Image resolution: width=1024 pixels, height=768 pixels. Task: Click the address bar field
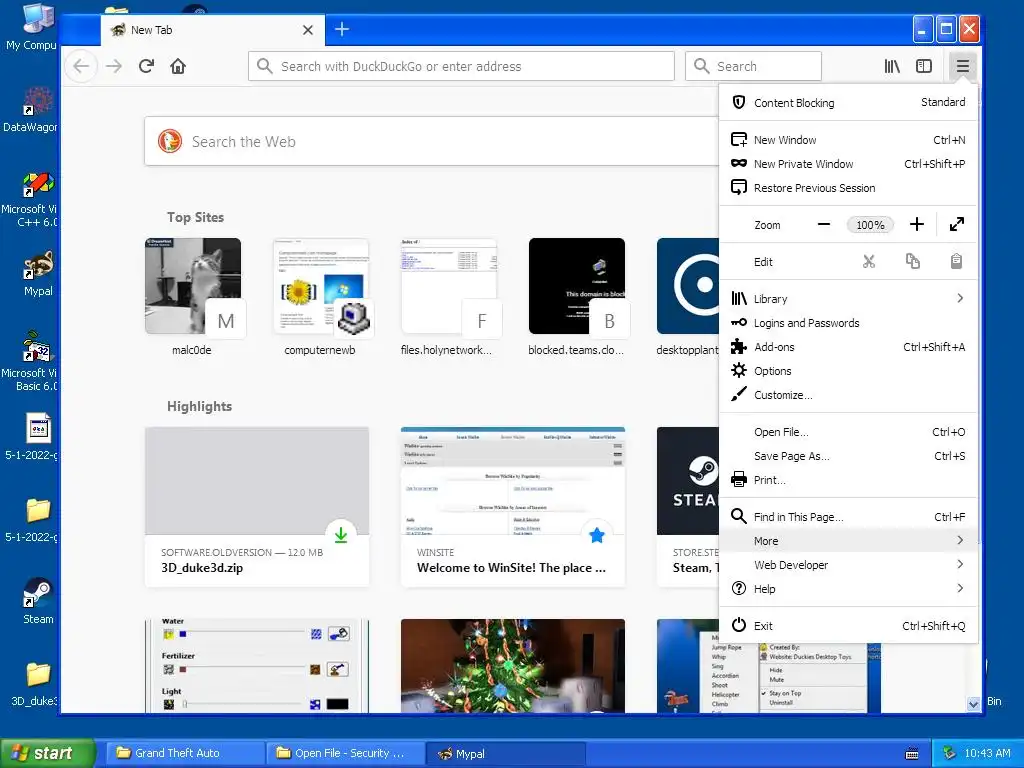coord(461,66)
